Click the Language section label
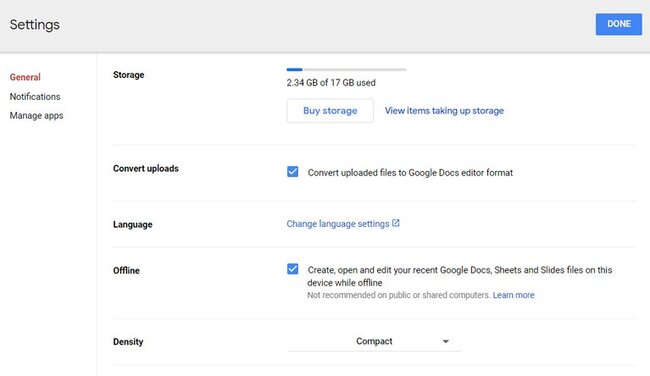 click(133, 225)
